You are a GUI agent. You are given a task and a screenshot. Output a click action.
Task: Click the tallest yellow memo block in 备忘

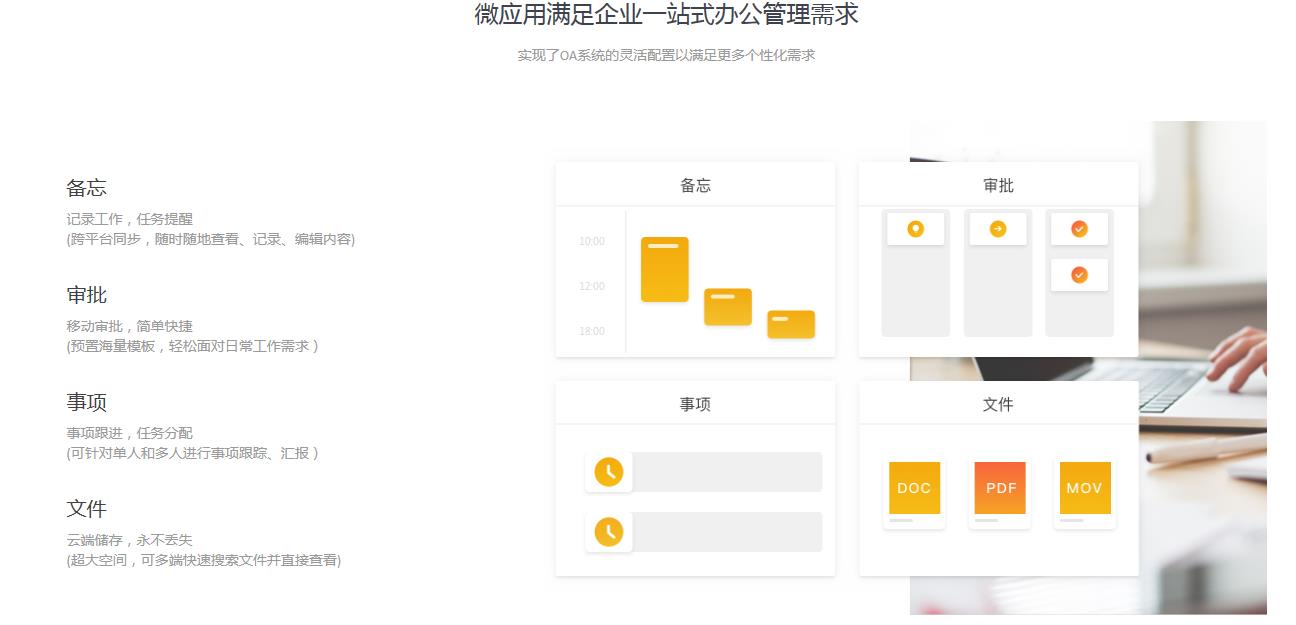[x=665, y=269]
